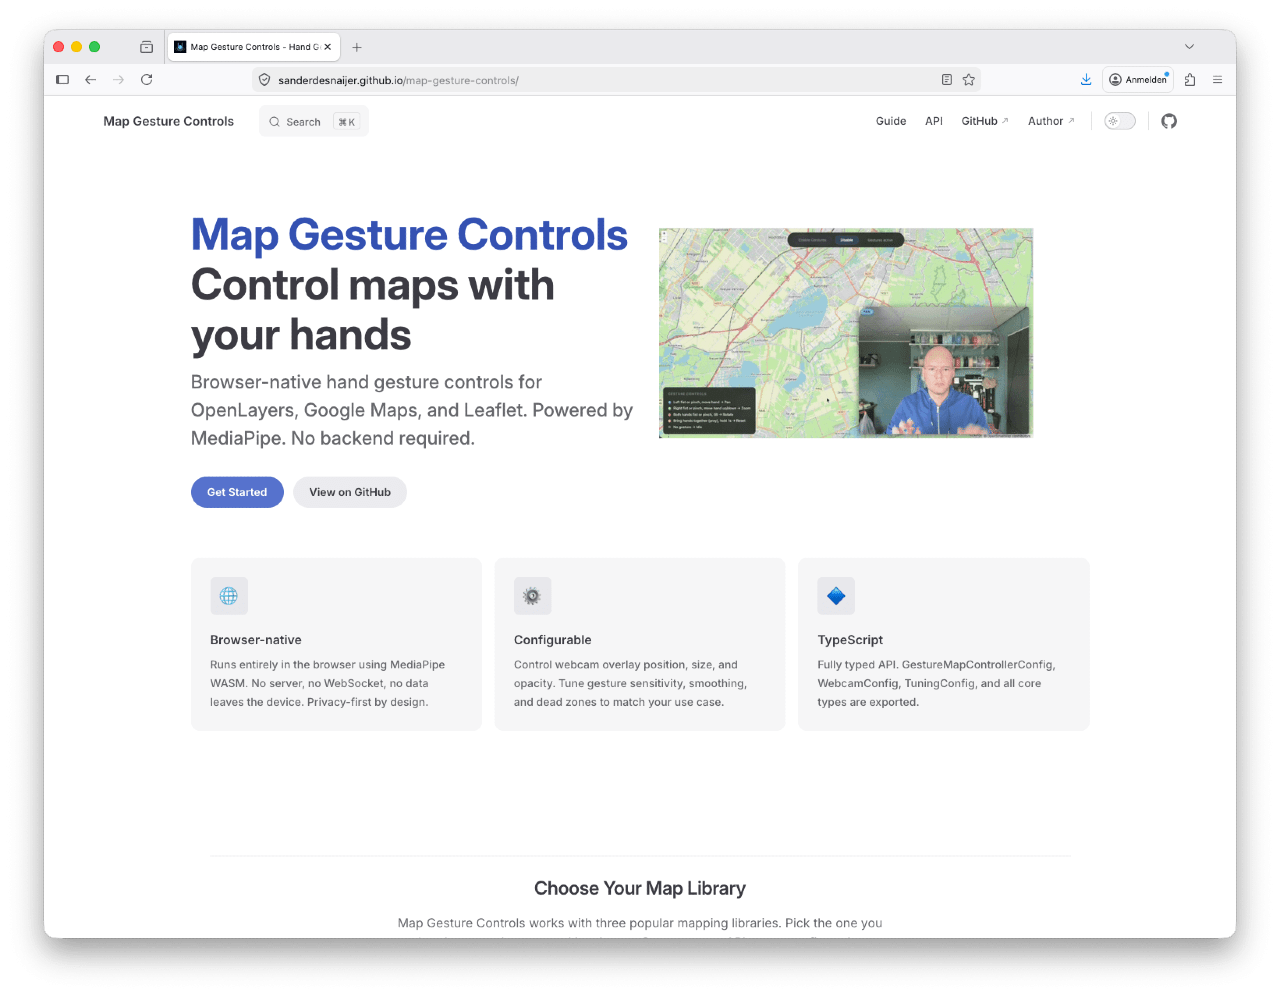Click the View on GitHub button
Image resolution: width=1280 pixels, height=996 pixels.
[350, 492]
